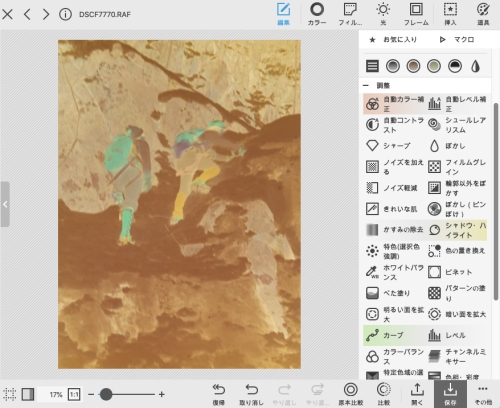This screenshot has height=408, width=500.
Task: Open 輪郭以外をぼかす tool
Action: (457, 188)
